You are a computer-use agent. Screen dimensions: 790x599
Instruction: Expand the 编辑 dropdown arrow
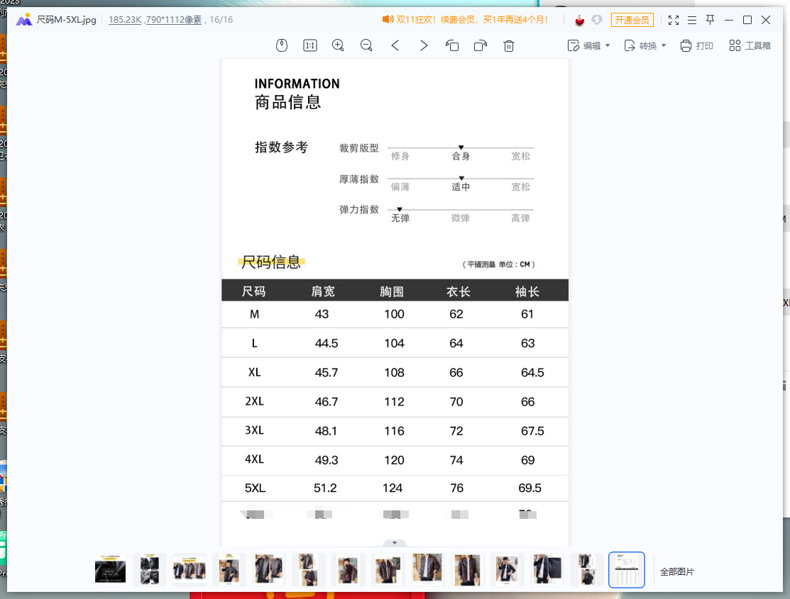coord(608,46)
